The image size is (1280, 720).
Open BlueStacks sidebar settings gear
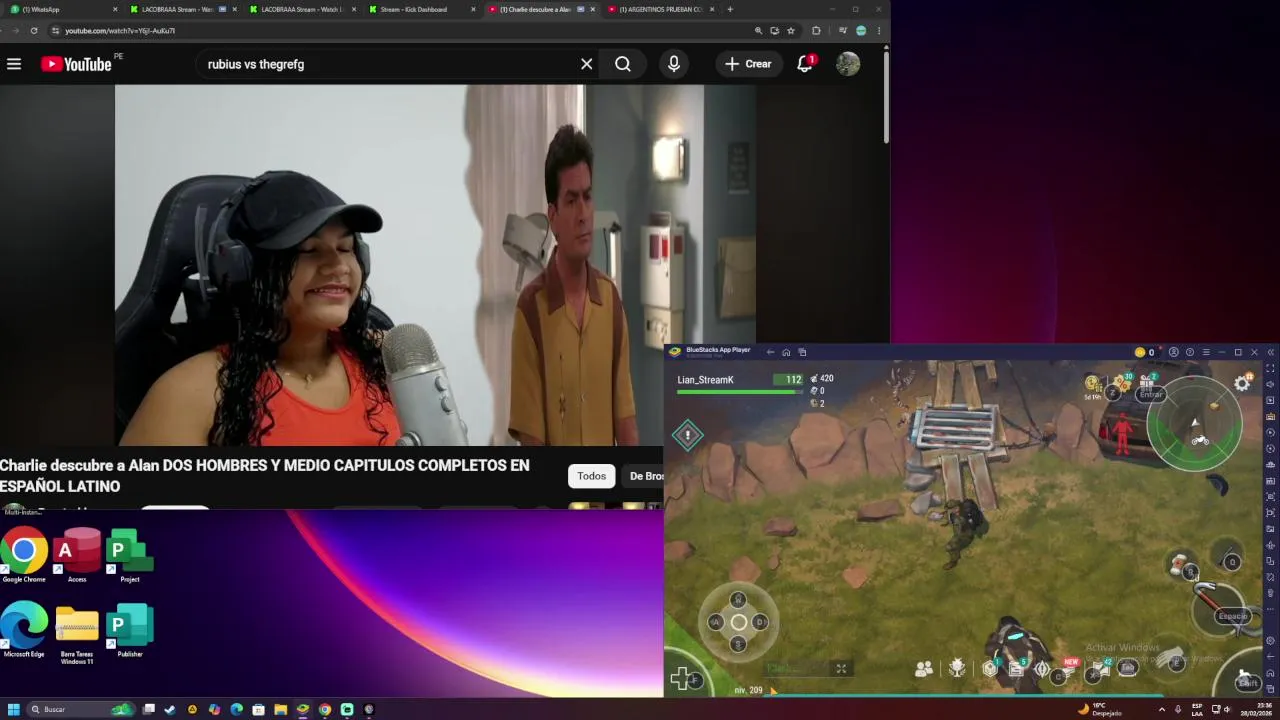click(x=1271, y=640)
